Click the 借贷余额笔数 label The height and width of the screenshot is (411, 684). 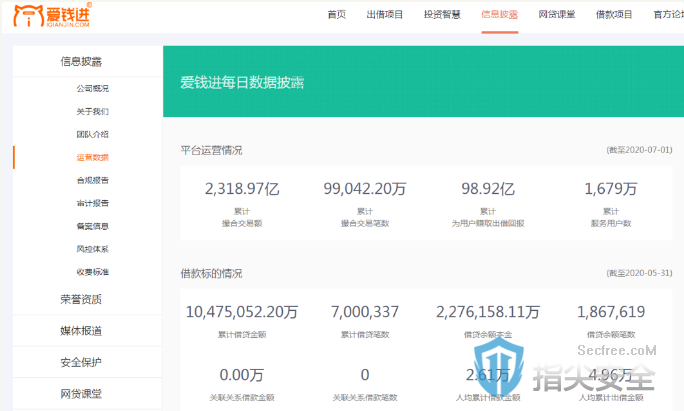611,335
